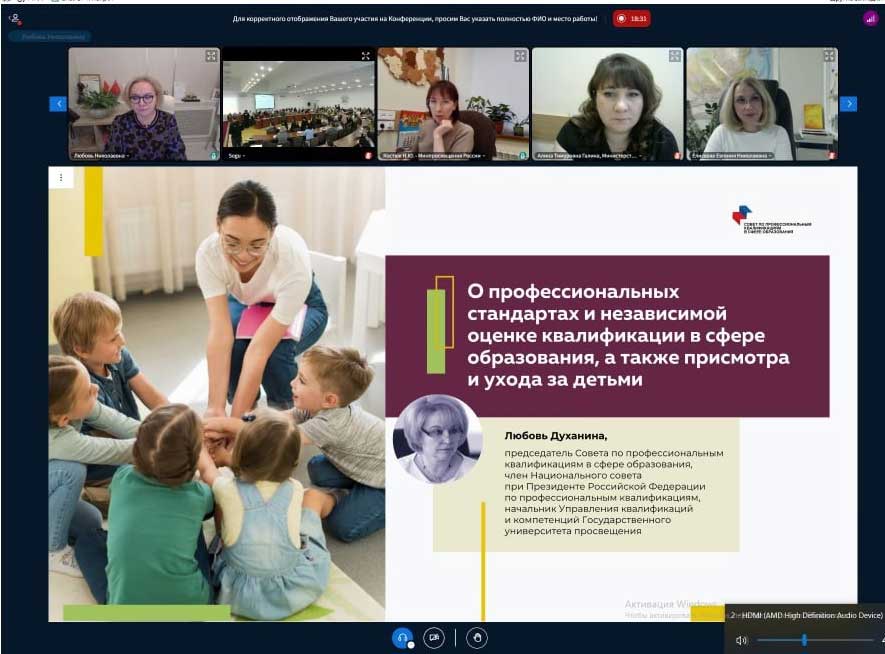Click the user avatar at top right
Screen dimensions: 885x654
869,18
